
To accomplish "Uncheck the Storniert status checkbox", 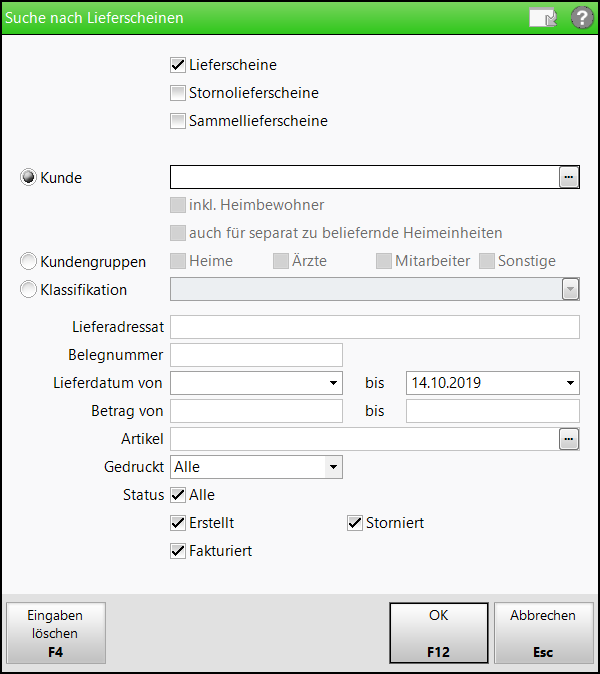I will click(x=355, y=523).
